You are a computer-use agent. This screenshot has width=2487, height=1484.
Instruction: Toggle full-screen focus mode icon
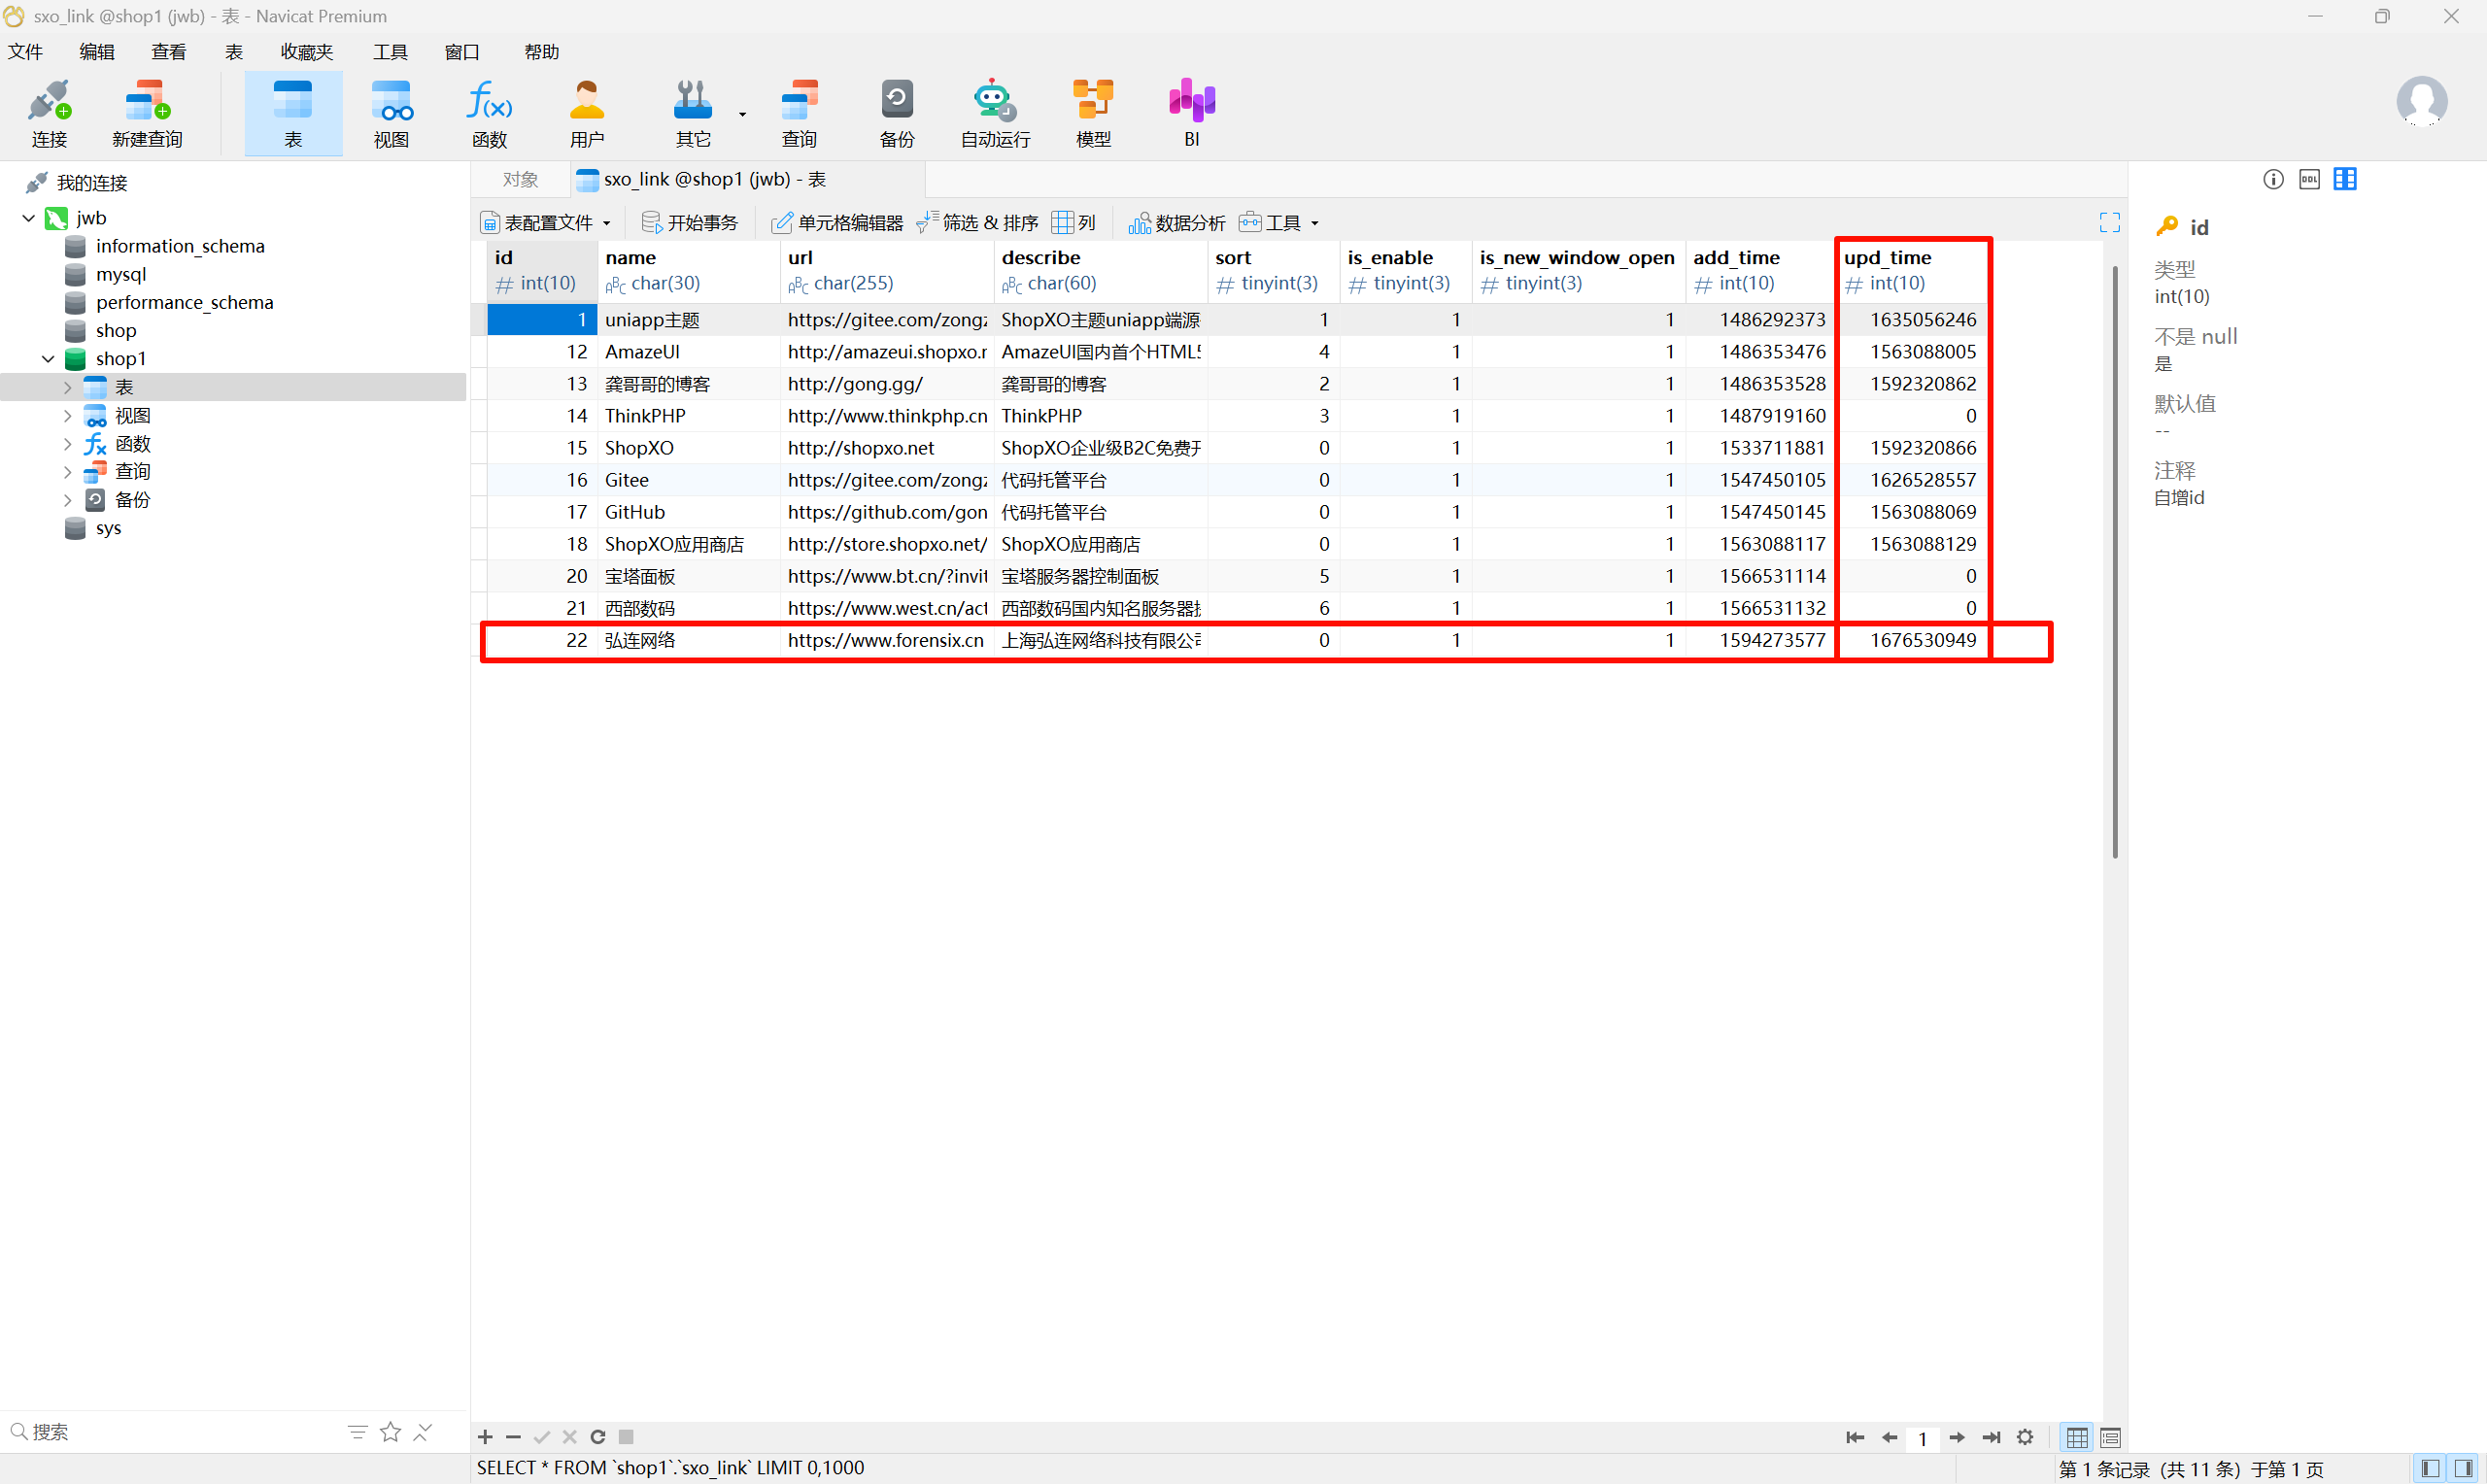(2109, 222)
